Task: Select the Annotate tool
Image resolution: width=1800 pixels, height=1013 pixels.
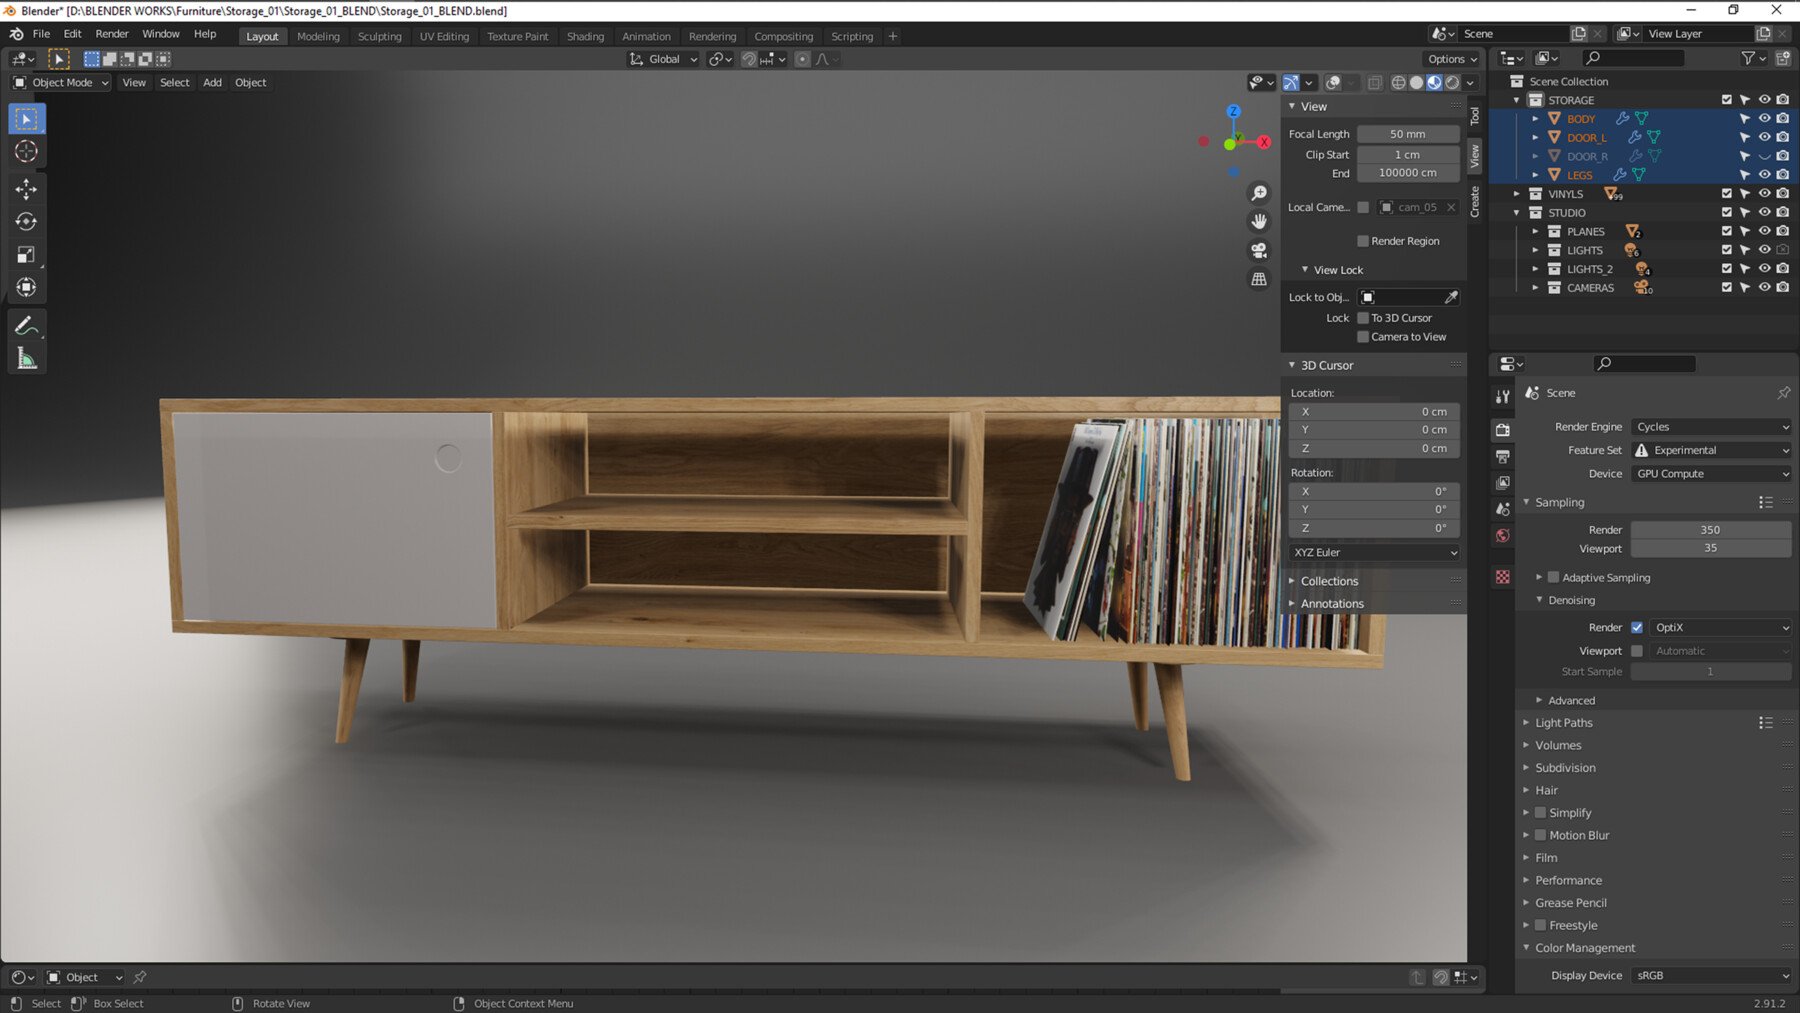Action: tap(26, 324)
